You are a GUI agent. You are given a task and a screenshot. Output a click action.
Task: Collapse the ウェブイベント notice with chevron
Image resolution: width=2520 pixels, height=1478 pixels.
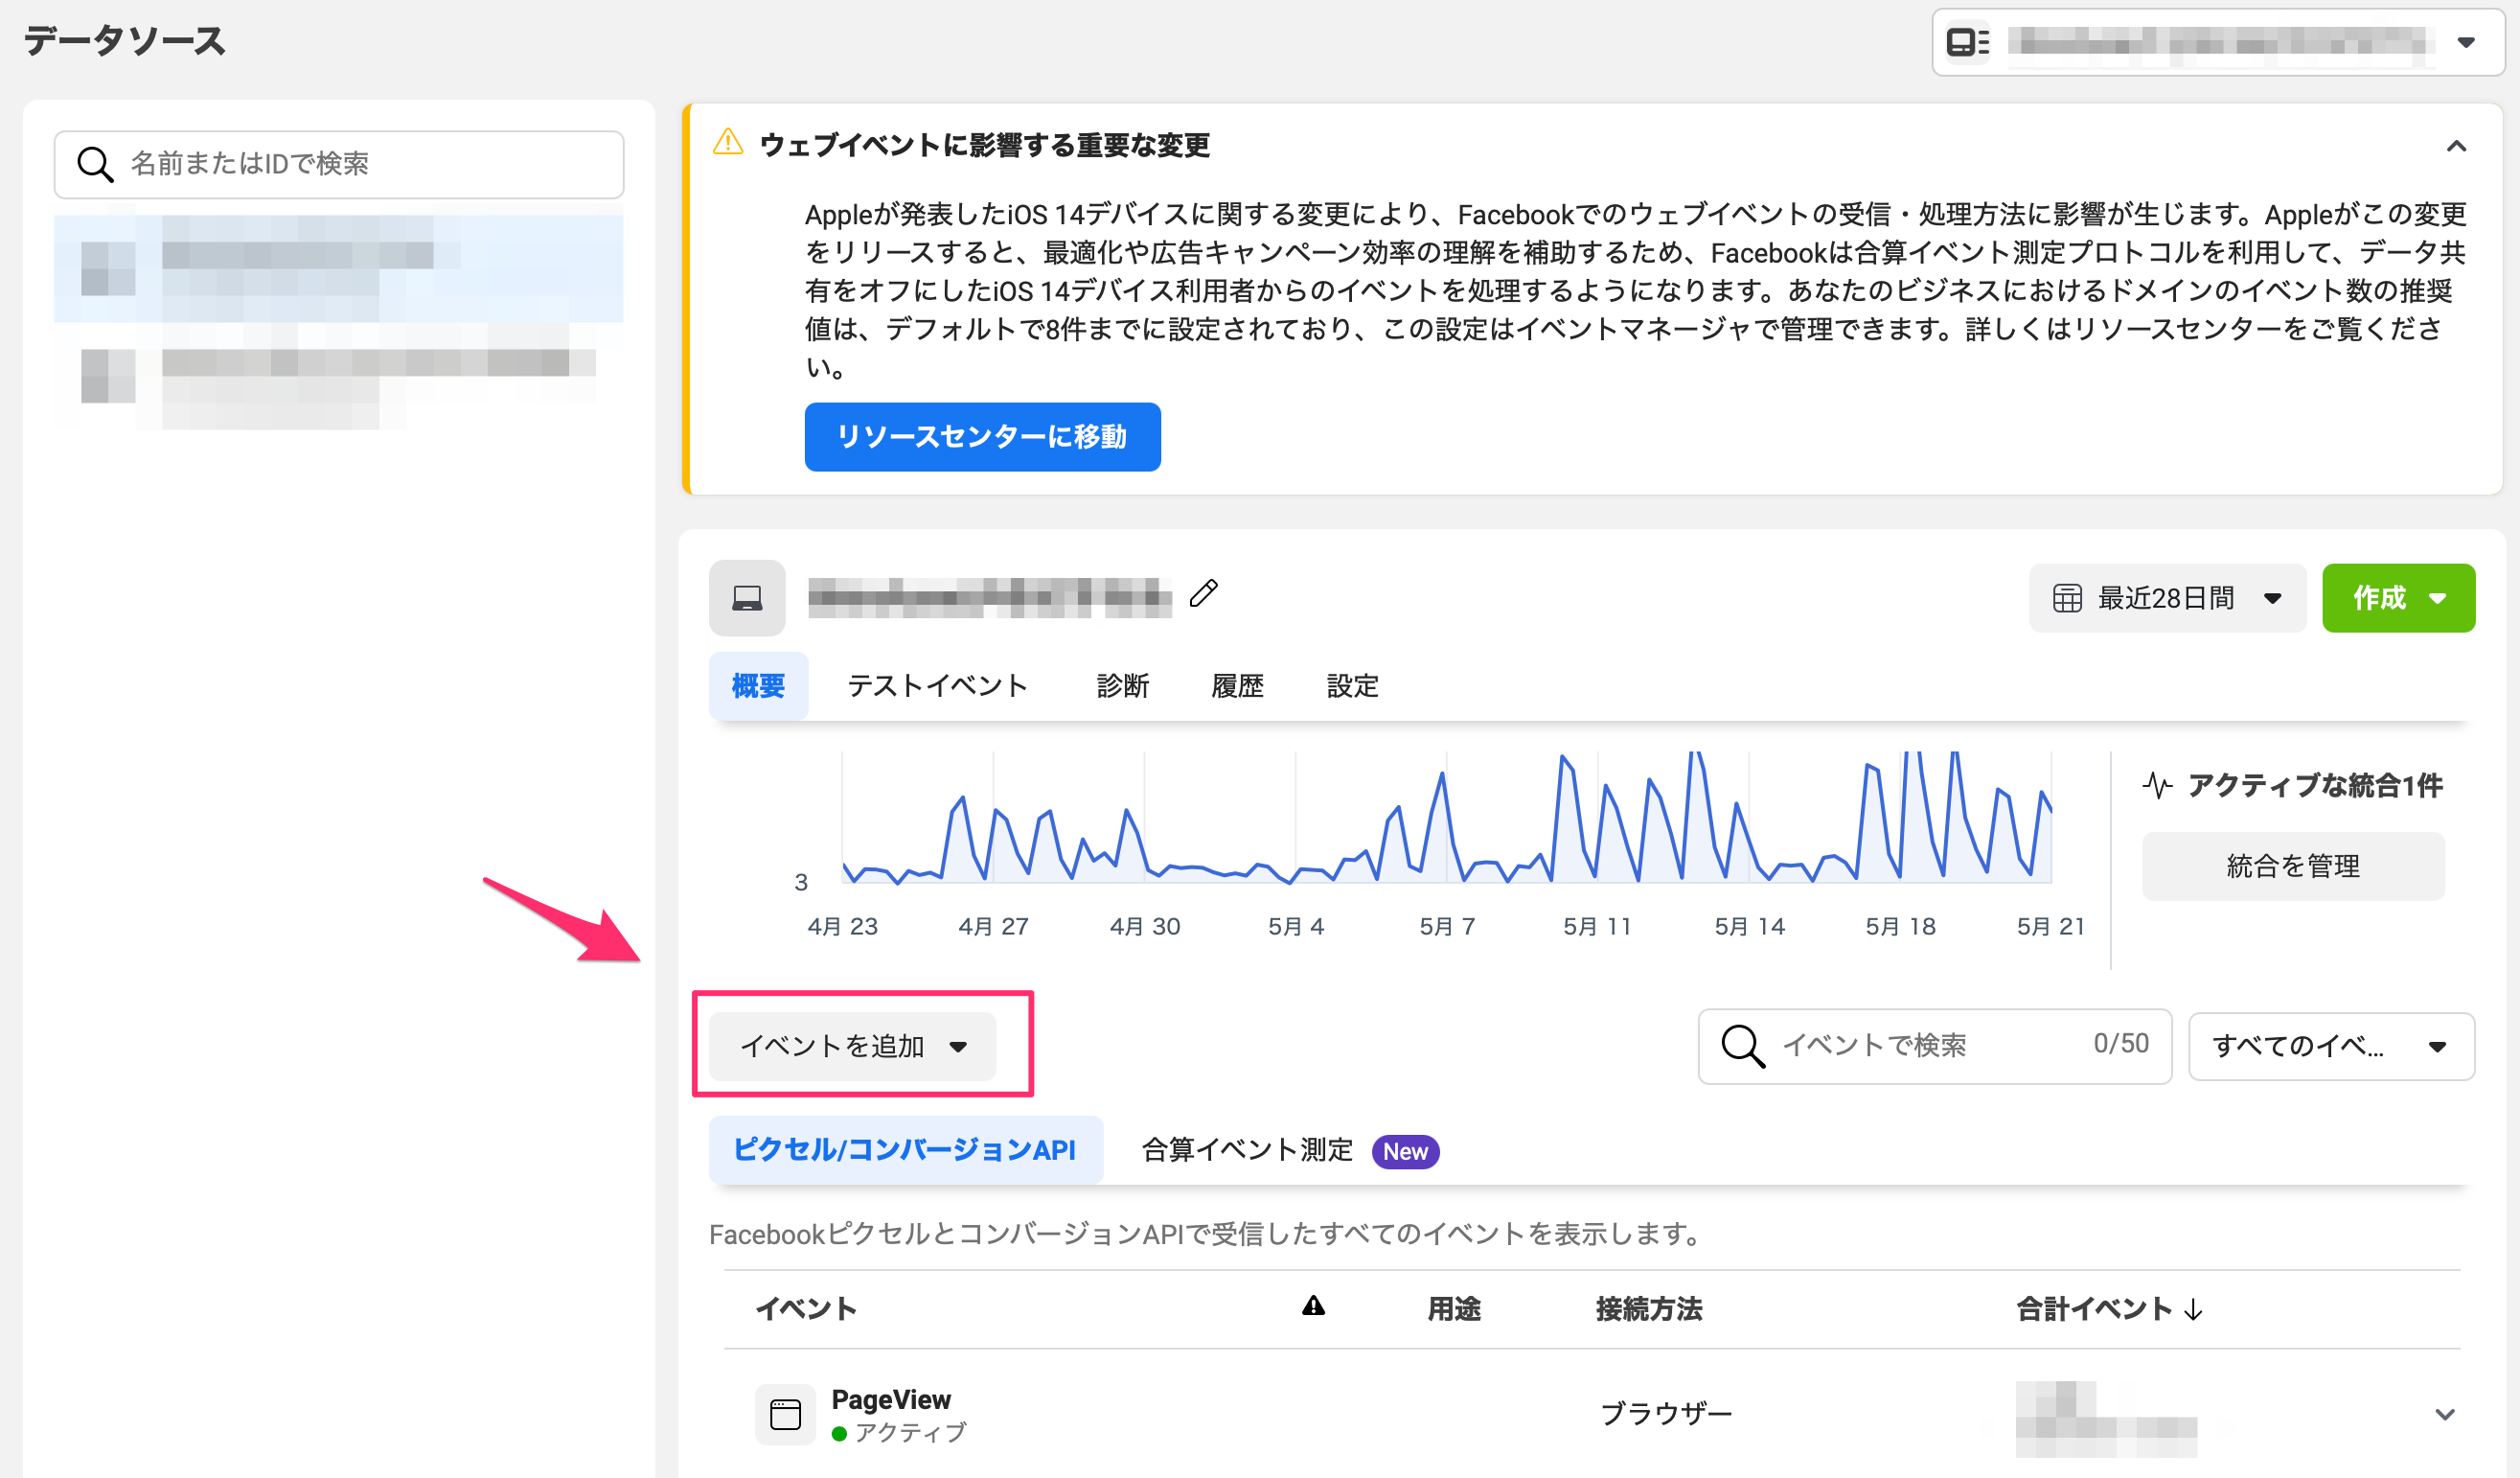click(x=2456, y=147)
